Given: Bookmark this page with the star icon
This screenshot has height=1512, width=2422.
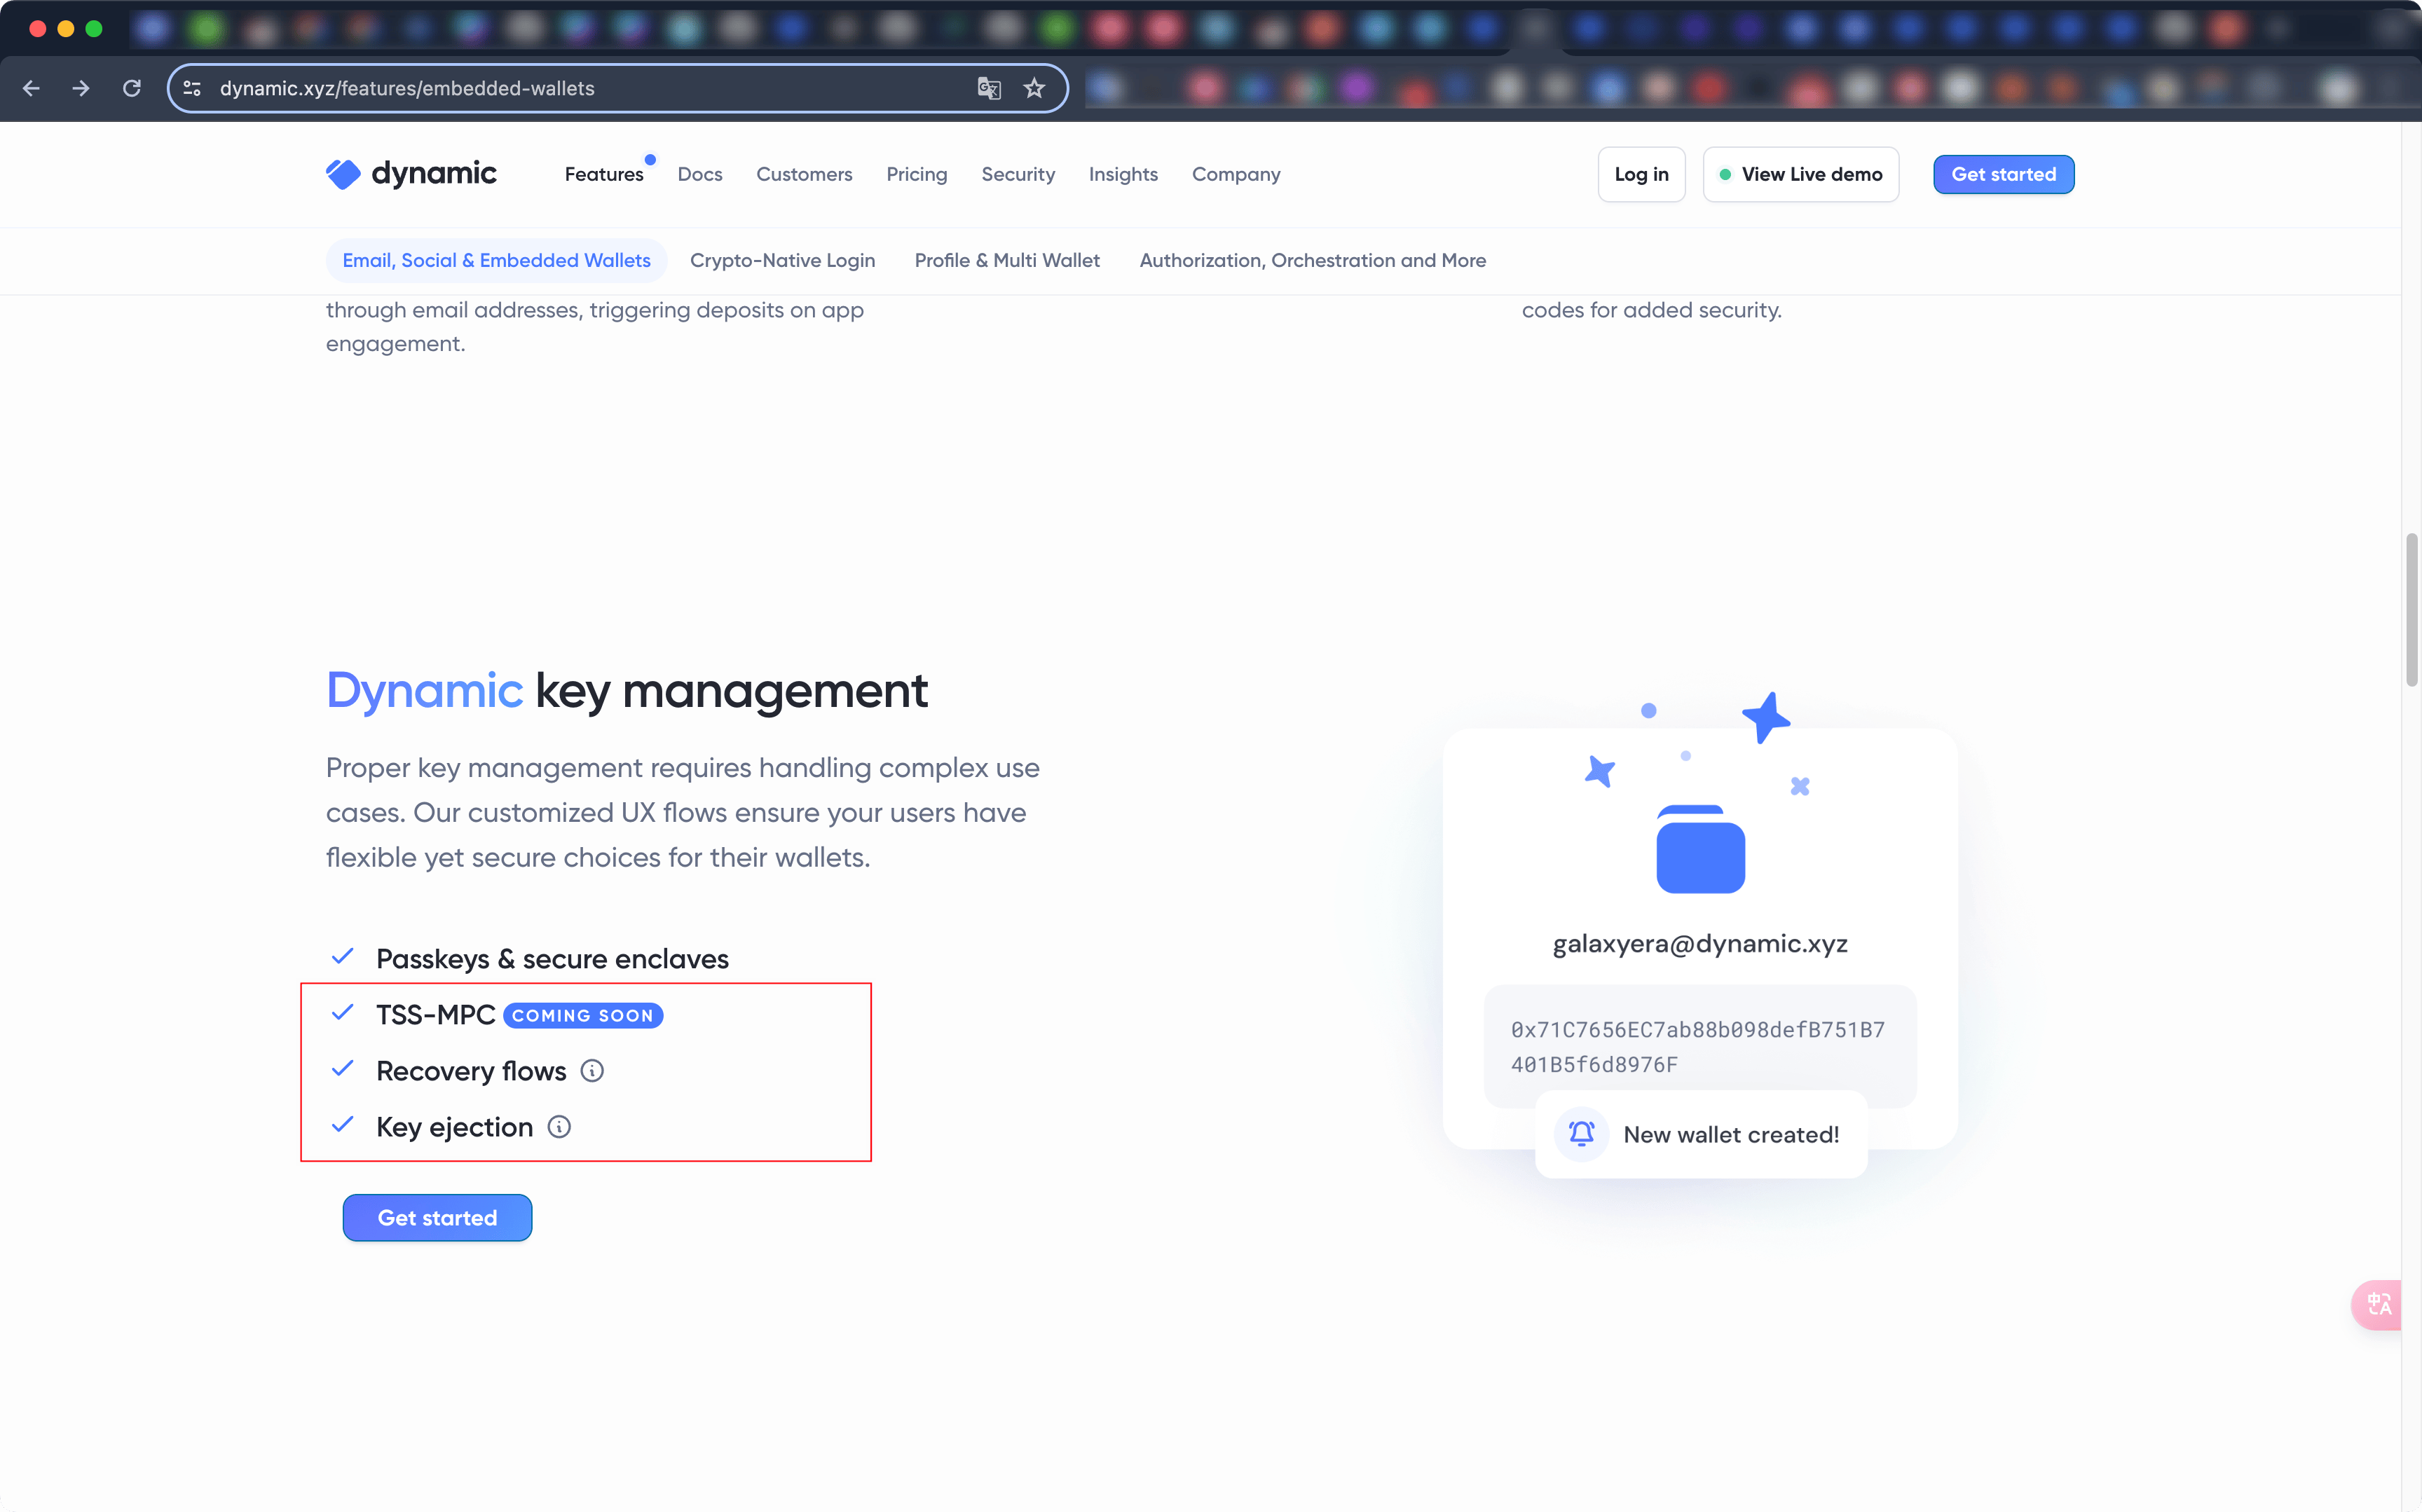Looking at the screenshot, I should (x=1034, y=89).
